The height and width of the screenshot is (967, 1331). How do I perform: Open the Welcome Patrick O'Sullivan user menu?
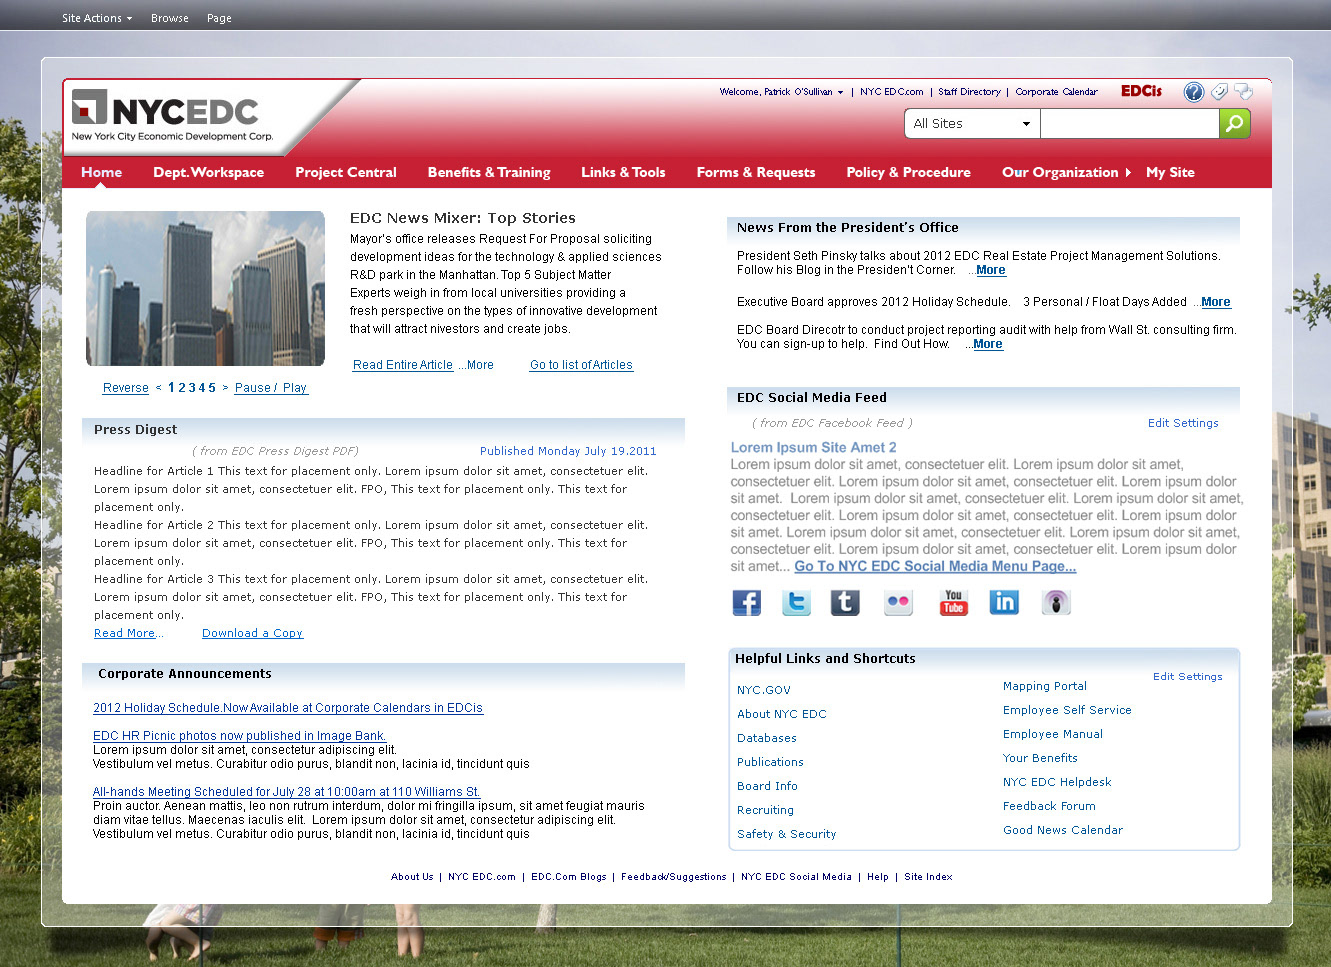click(x=781, y=92)
